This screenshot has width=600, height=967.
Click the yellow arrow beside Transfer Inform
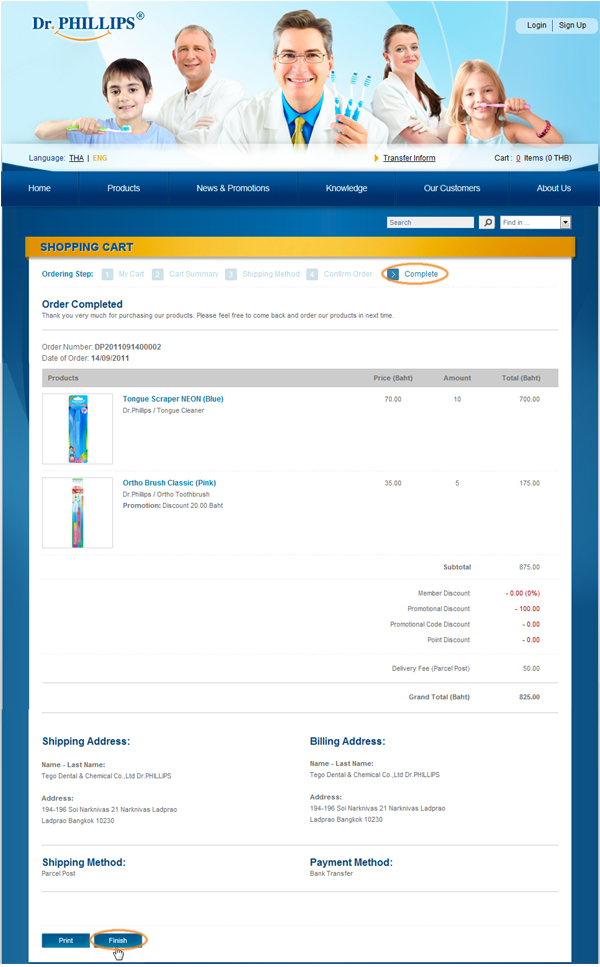coord(376,158)
